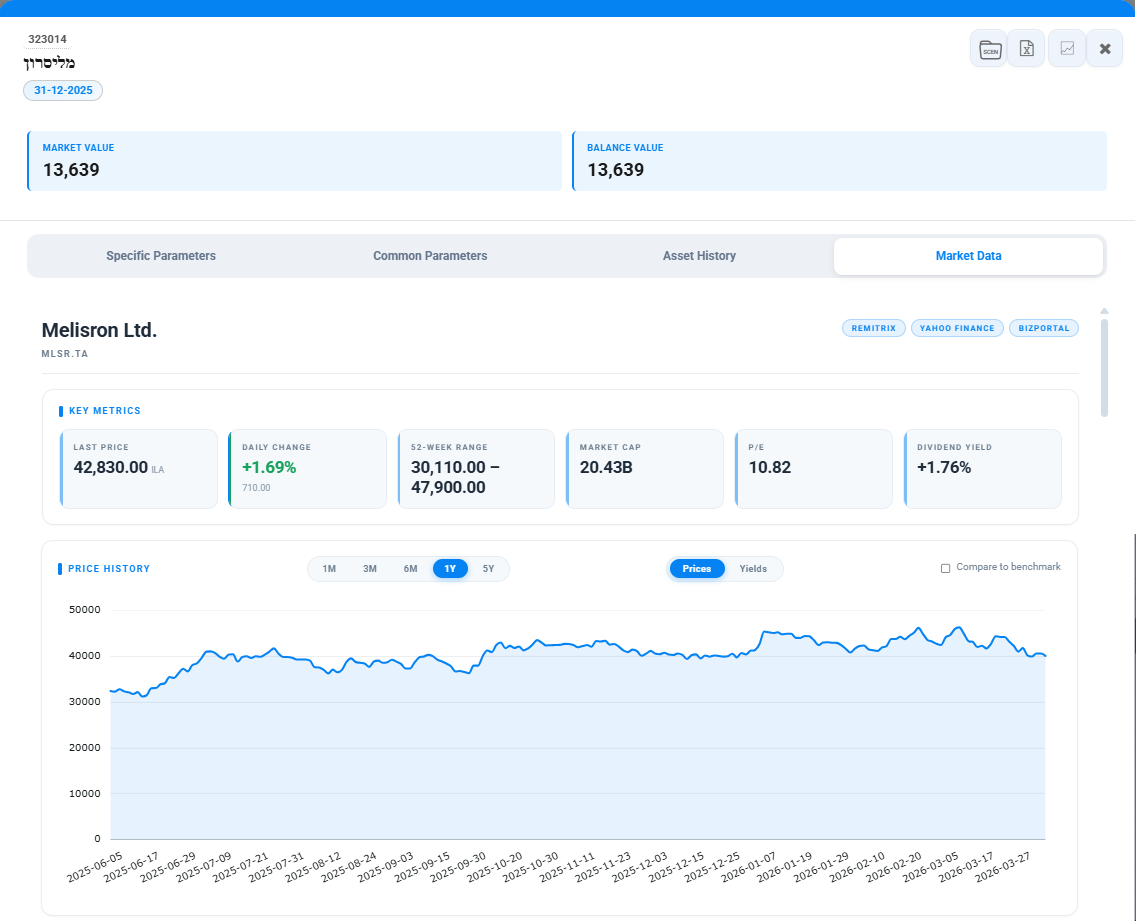Click the 52-Week Range metric card

tap(476, 469)
